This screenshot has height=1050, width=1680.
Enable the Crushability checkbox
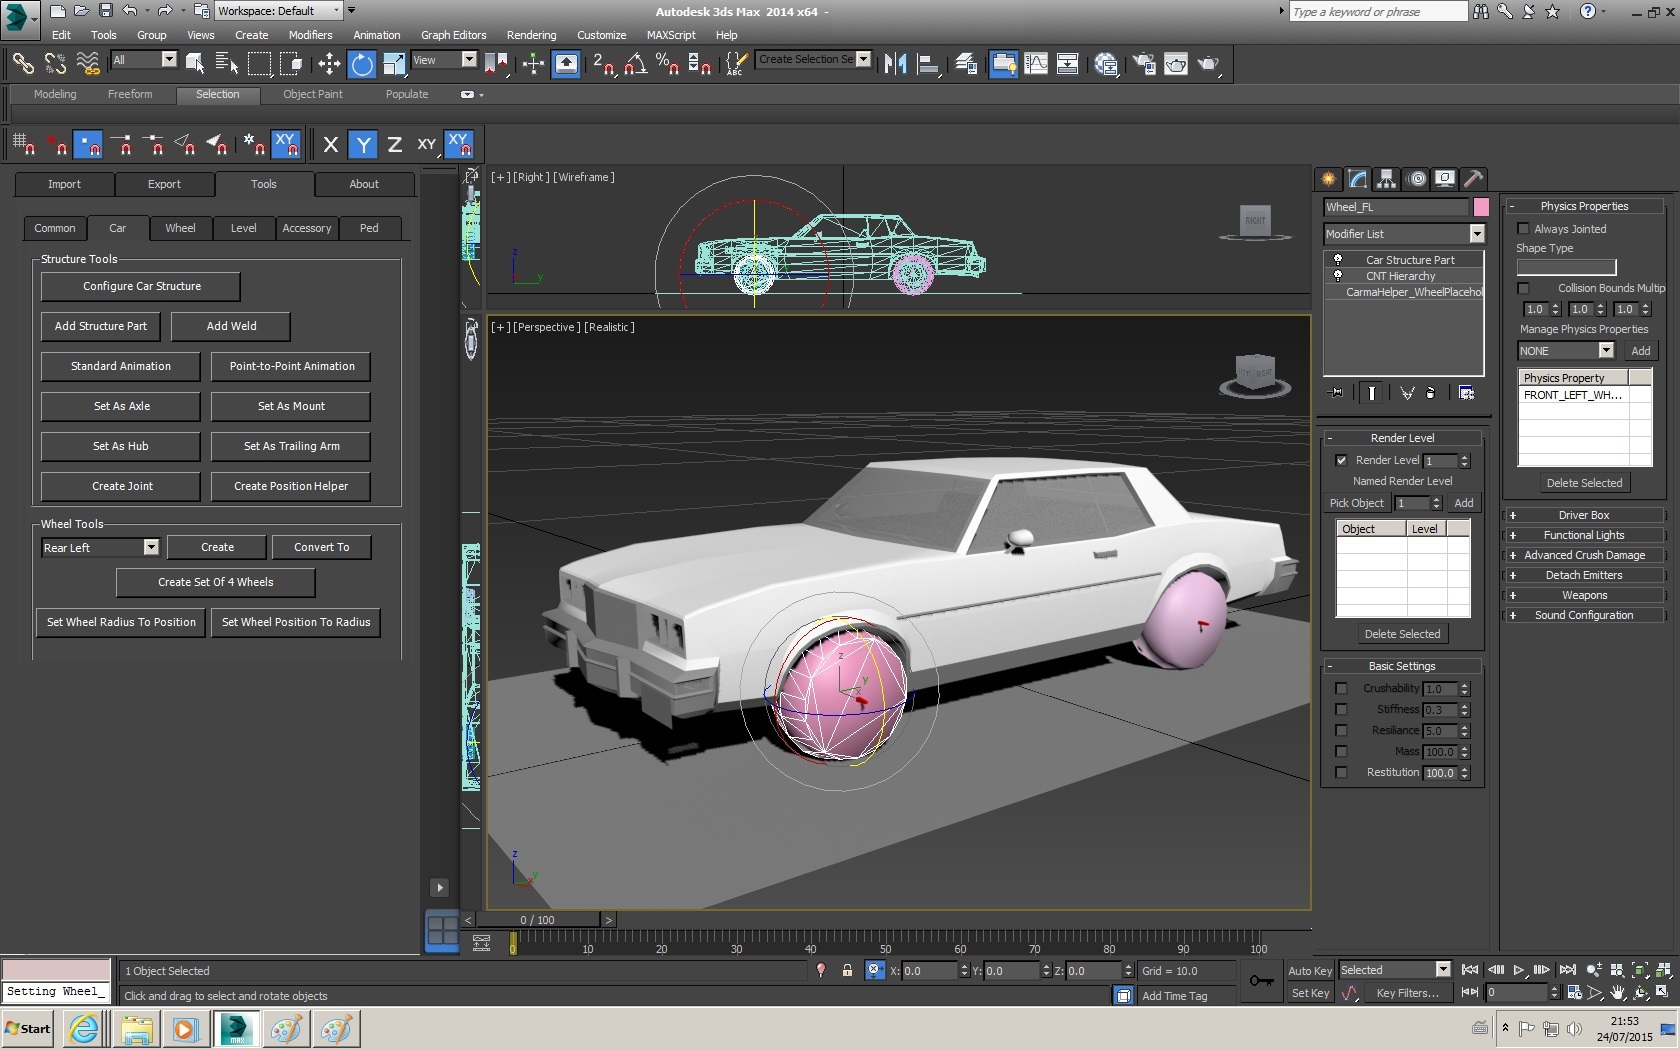1341,688
